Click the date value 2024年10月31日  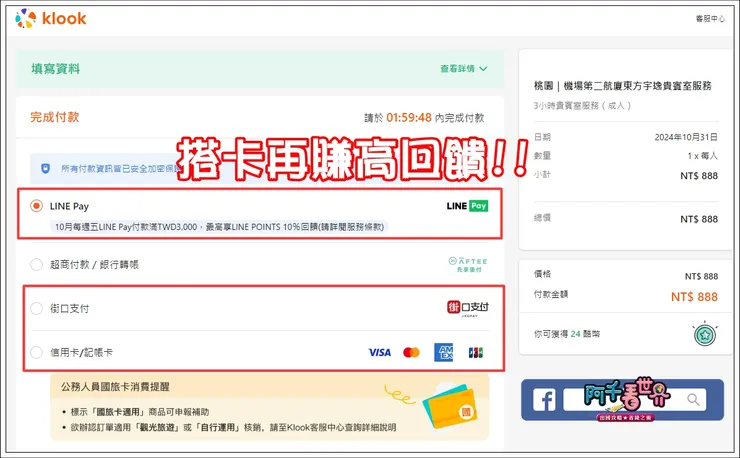tap(686, 137)
